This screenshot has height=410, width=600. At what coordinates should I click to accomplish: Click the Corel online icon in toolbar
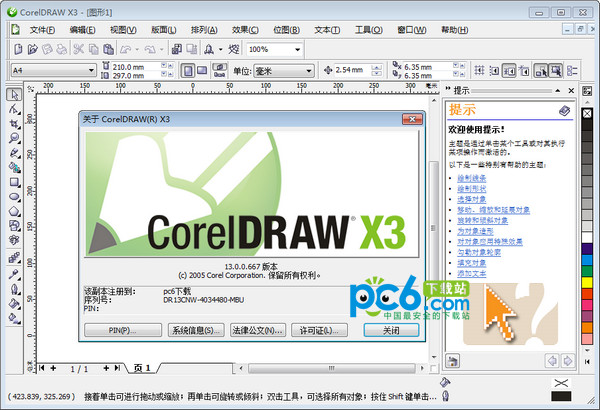[x=234, y=49]
